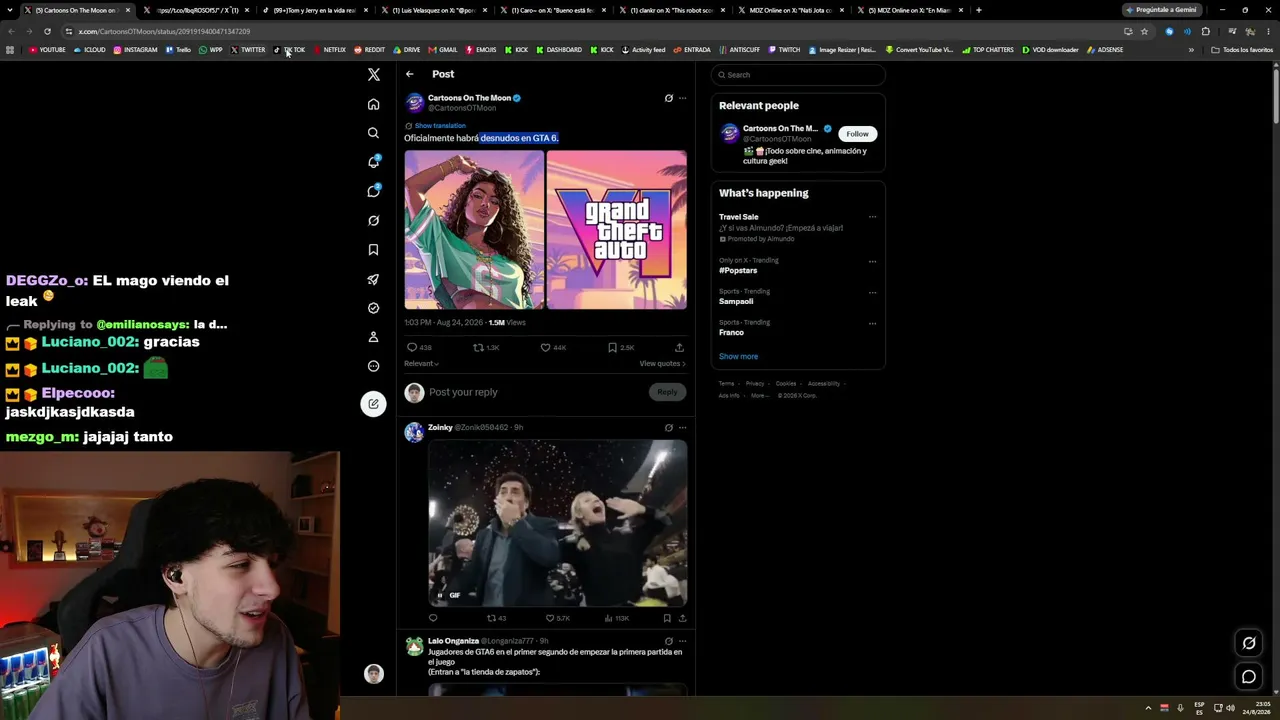The width and height of the screenshot is (1280, 720).
Task: Switch to Luis Velasquez on X tab
Action: point(433,10)
